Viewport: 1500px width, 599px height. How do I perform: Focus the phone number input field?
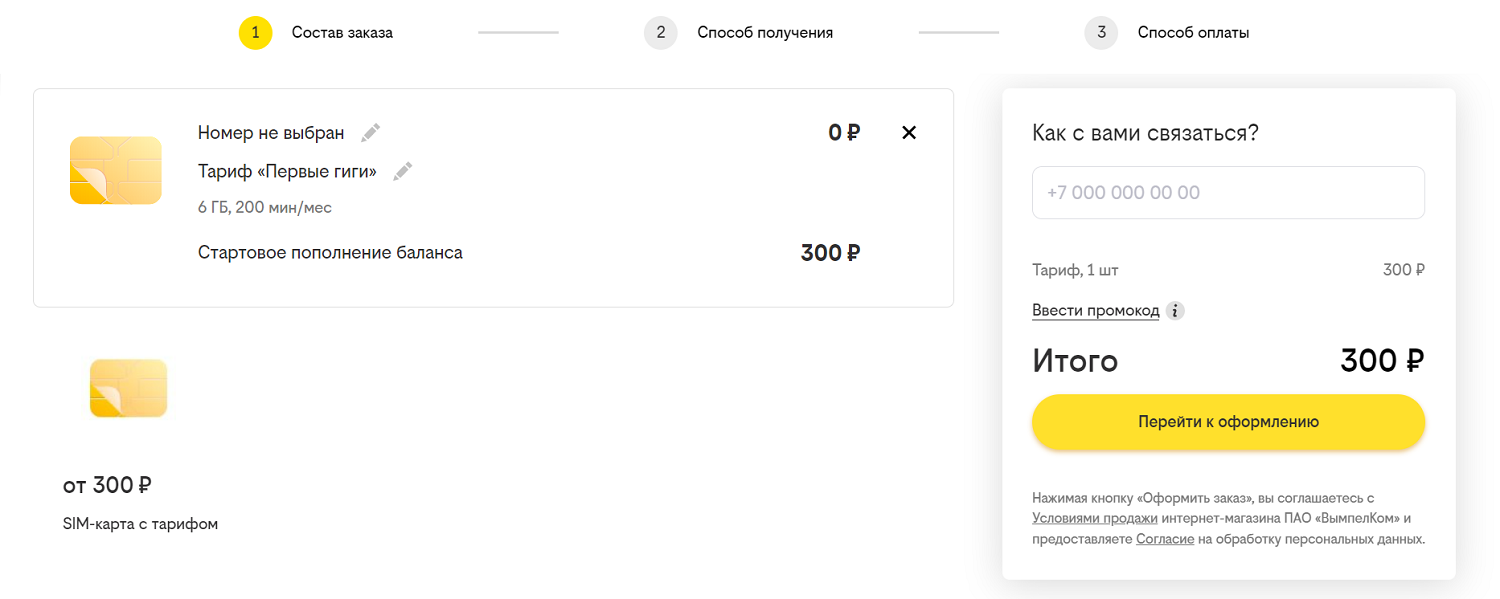(1228, 193)
